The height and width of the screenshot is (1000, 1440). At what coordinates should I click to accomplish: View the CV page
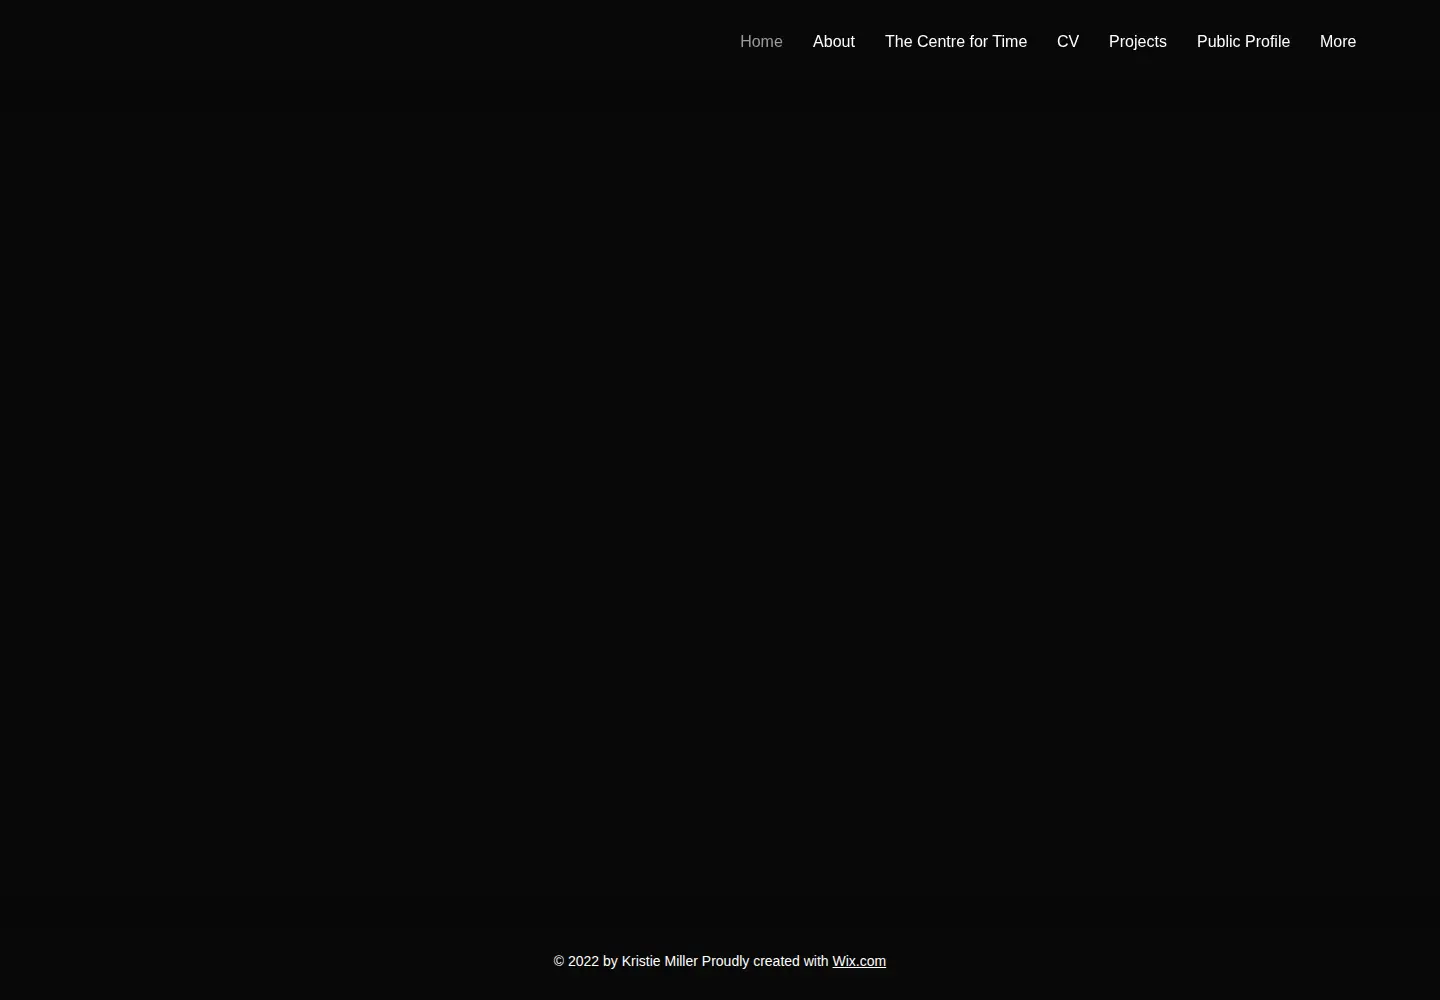point(1068,42)
